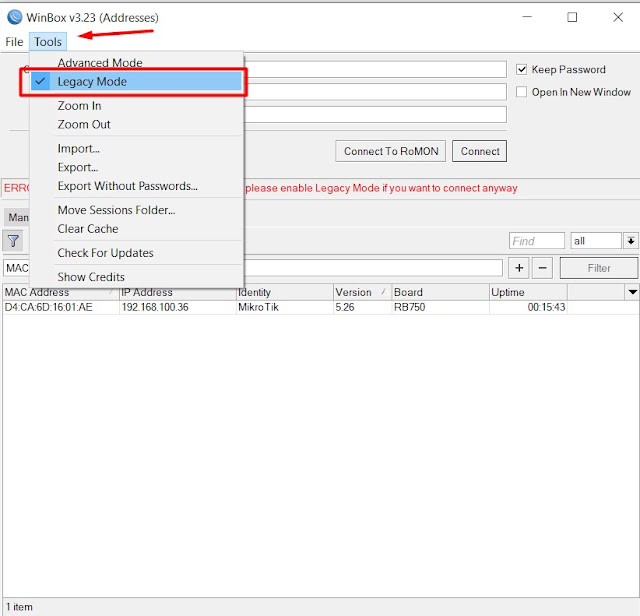Focus the filter value input field
Image resolution: width=640 pixels, height=616 pixels.
point(373,268)
